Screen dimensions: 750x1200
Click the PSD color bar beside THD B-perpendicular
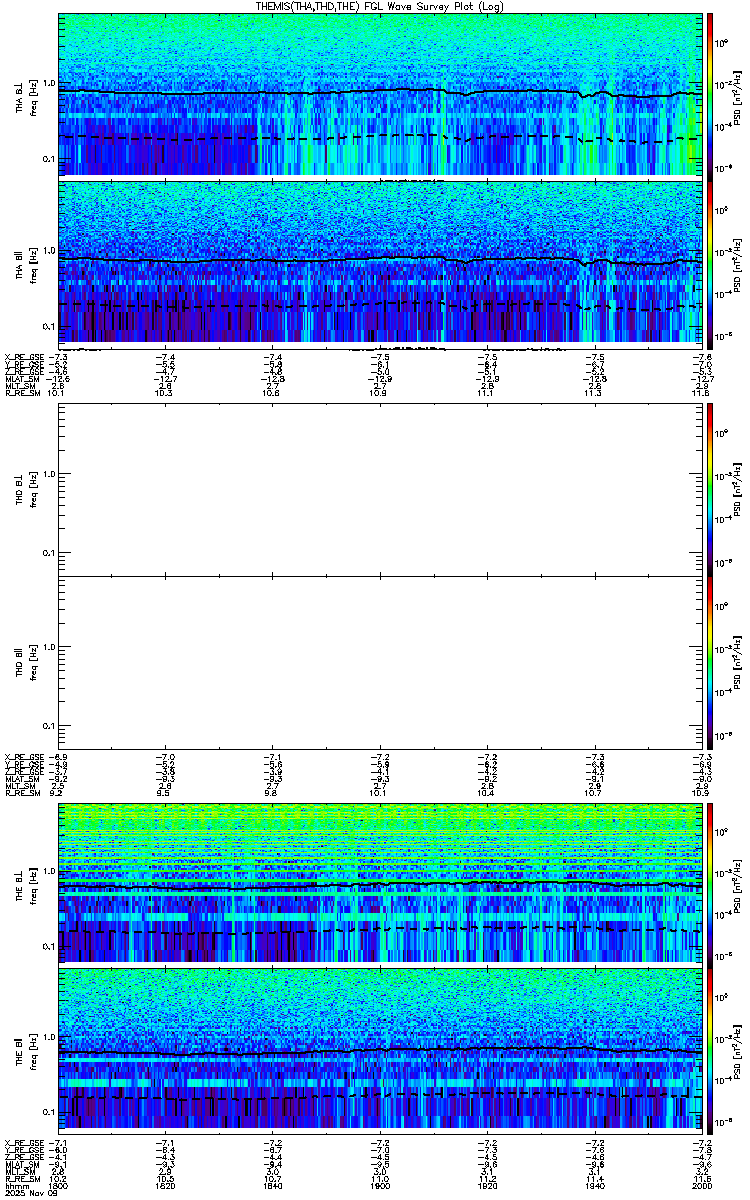tap(710, 489)
